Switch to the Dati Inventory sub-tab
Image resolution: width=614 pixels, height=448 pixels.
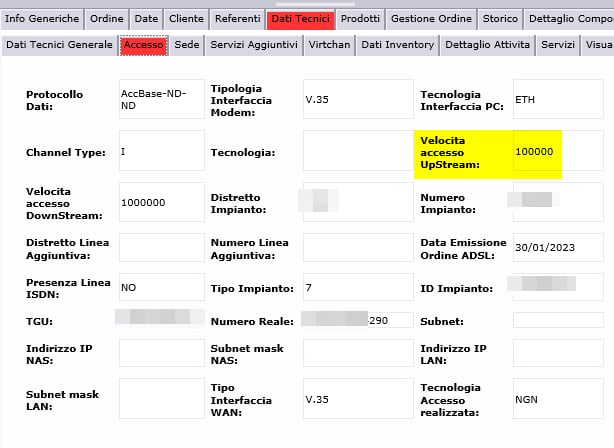397,45
